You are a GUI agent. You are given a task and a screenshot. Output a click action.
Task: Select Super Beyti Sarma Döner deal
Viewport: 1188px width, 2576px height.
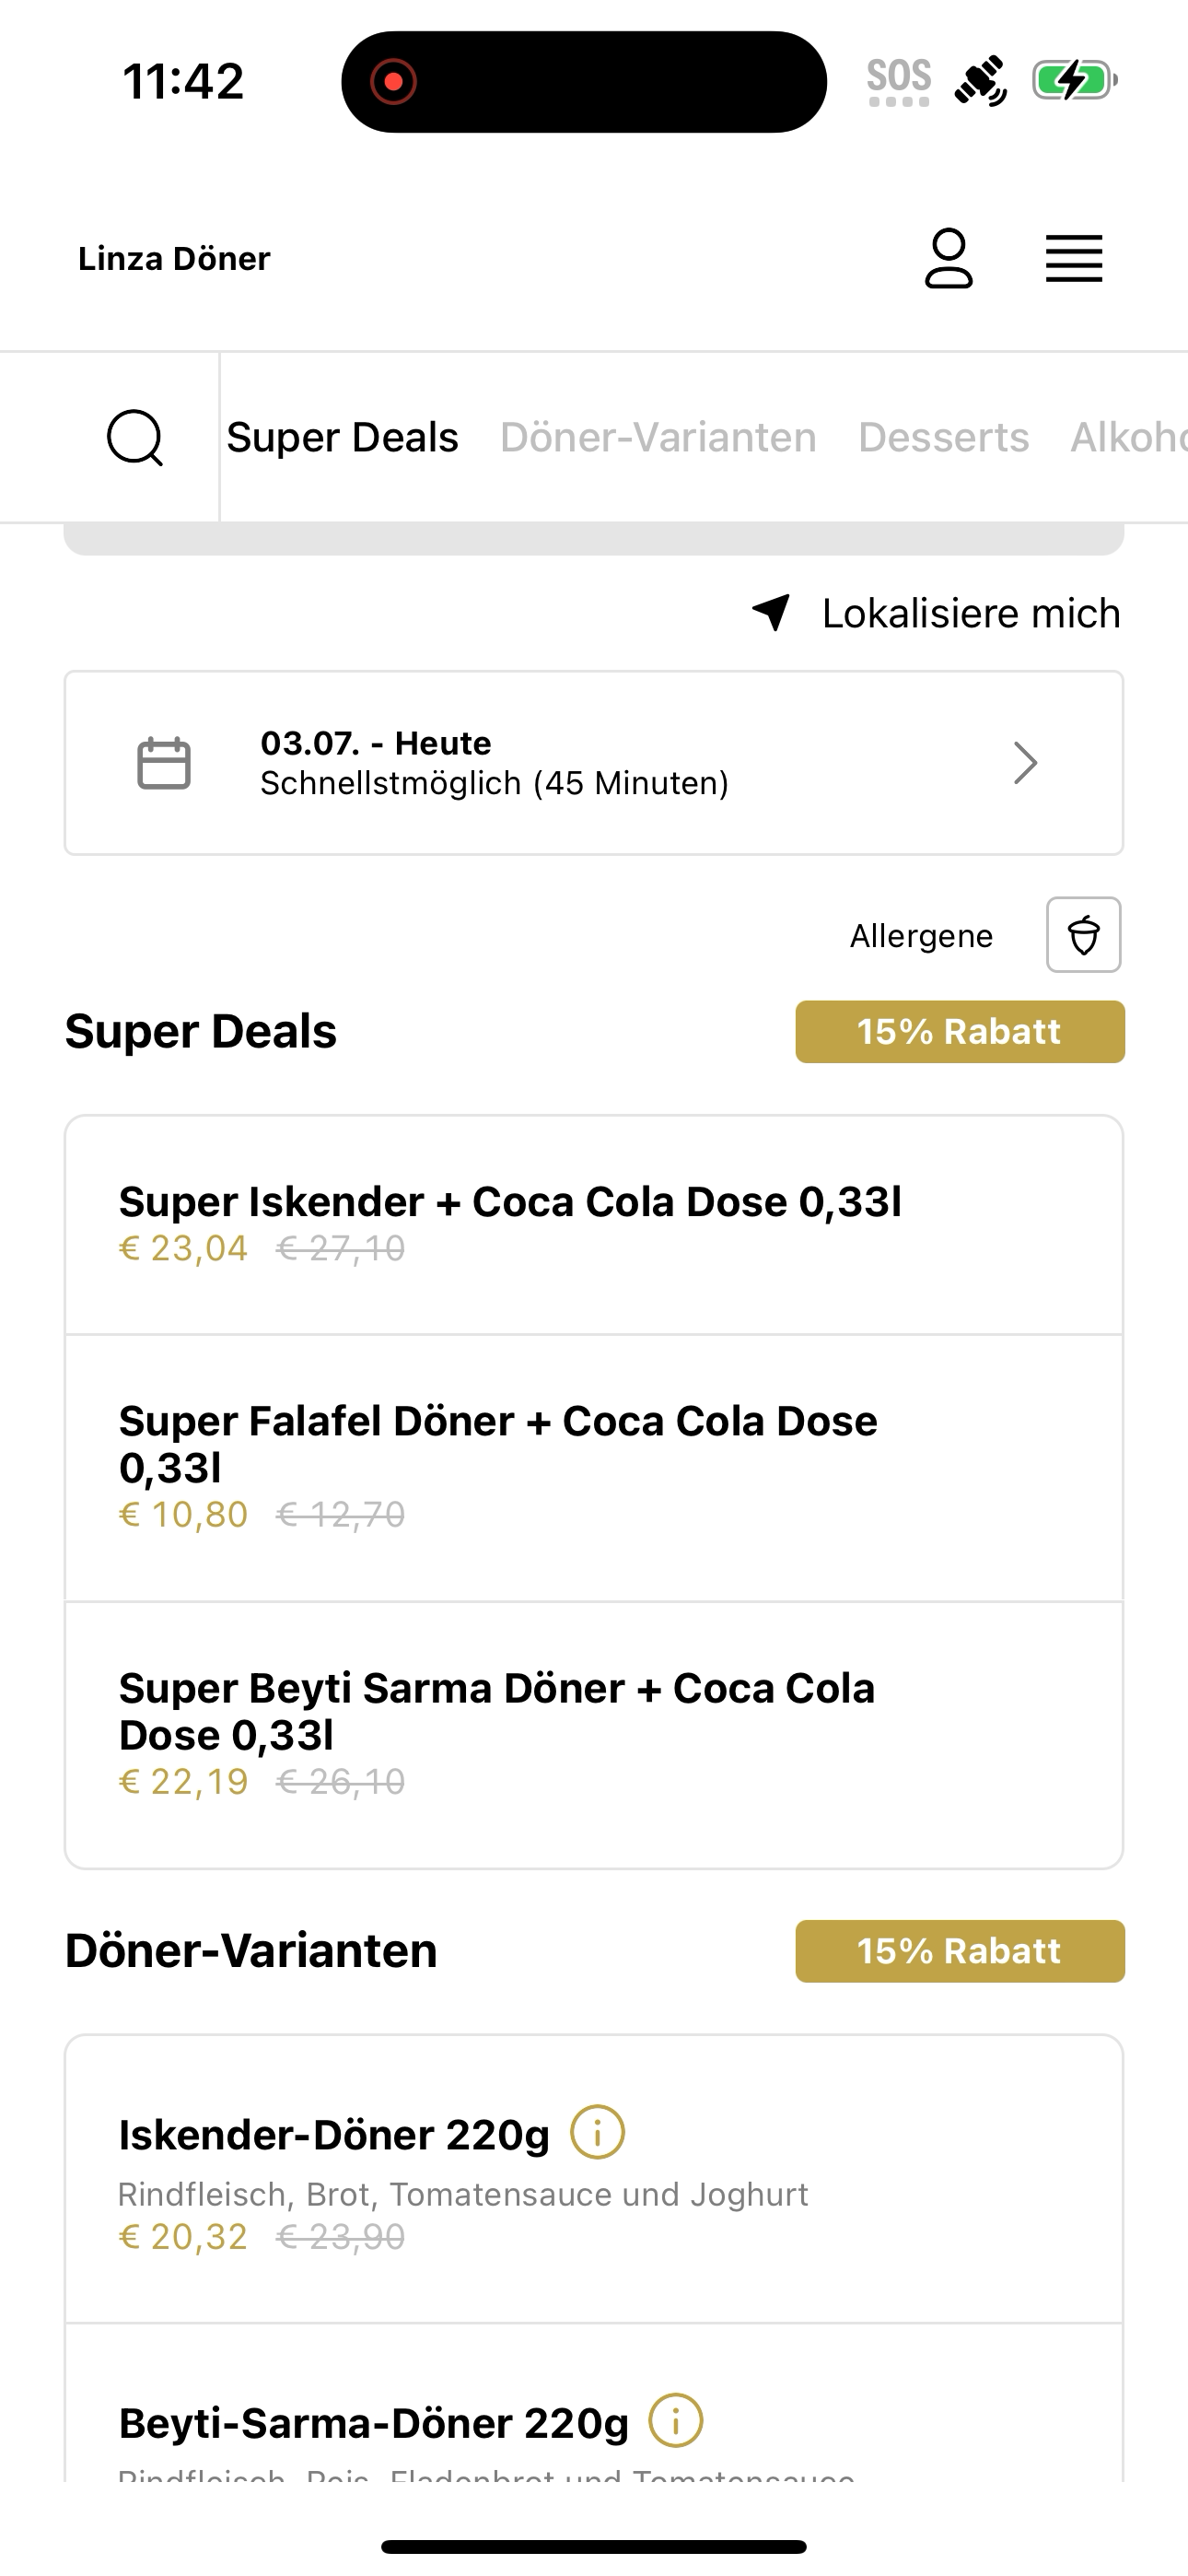coord(594,1735)
